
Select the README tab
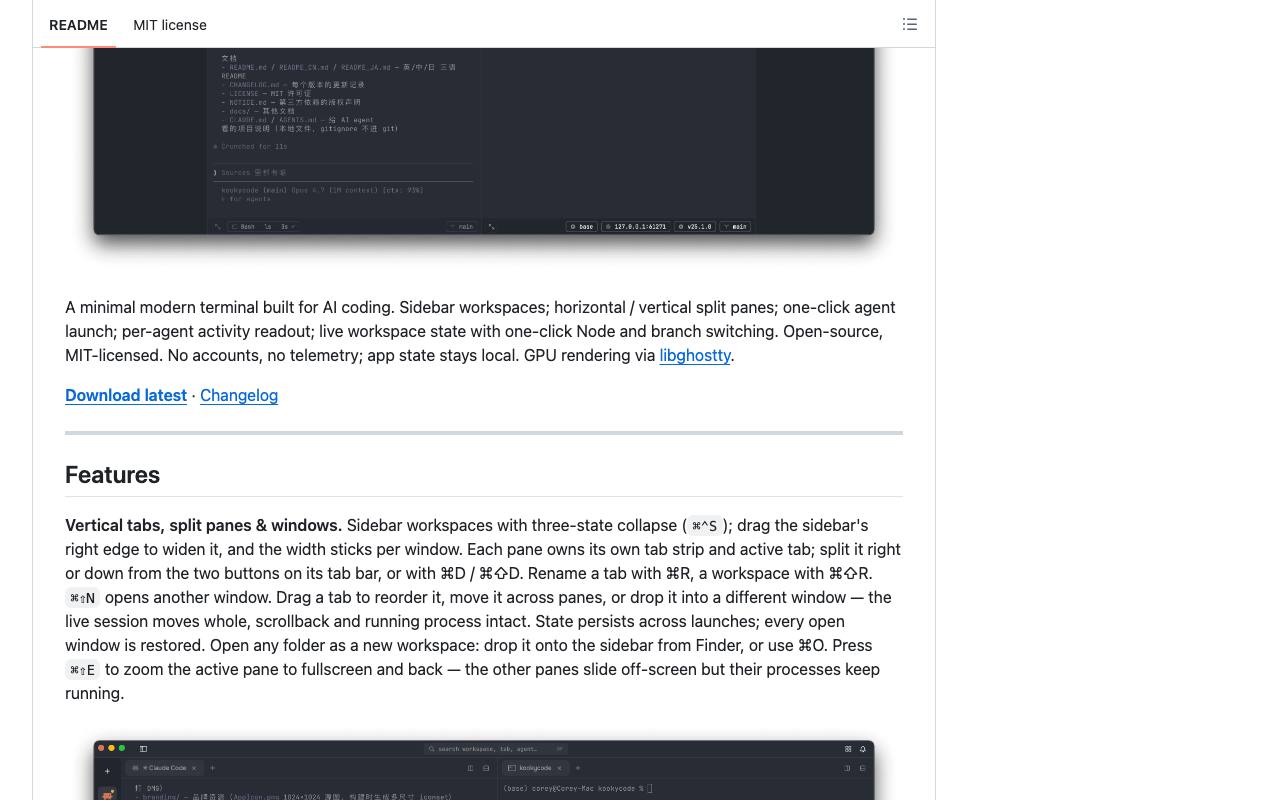78,25
